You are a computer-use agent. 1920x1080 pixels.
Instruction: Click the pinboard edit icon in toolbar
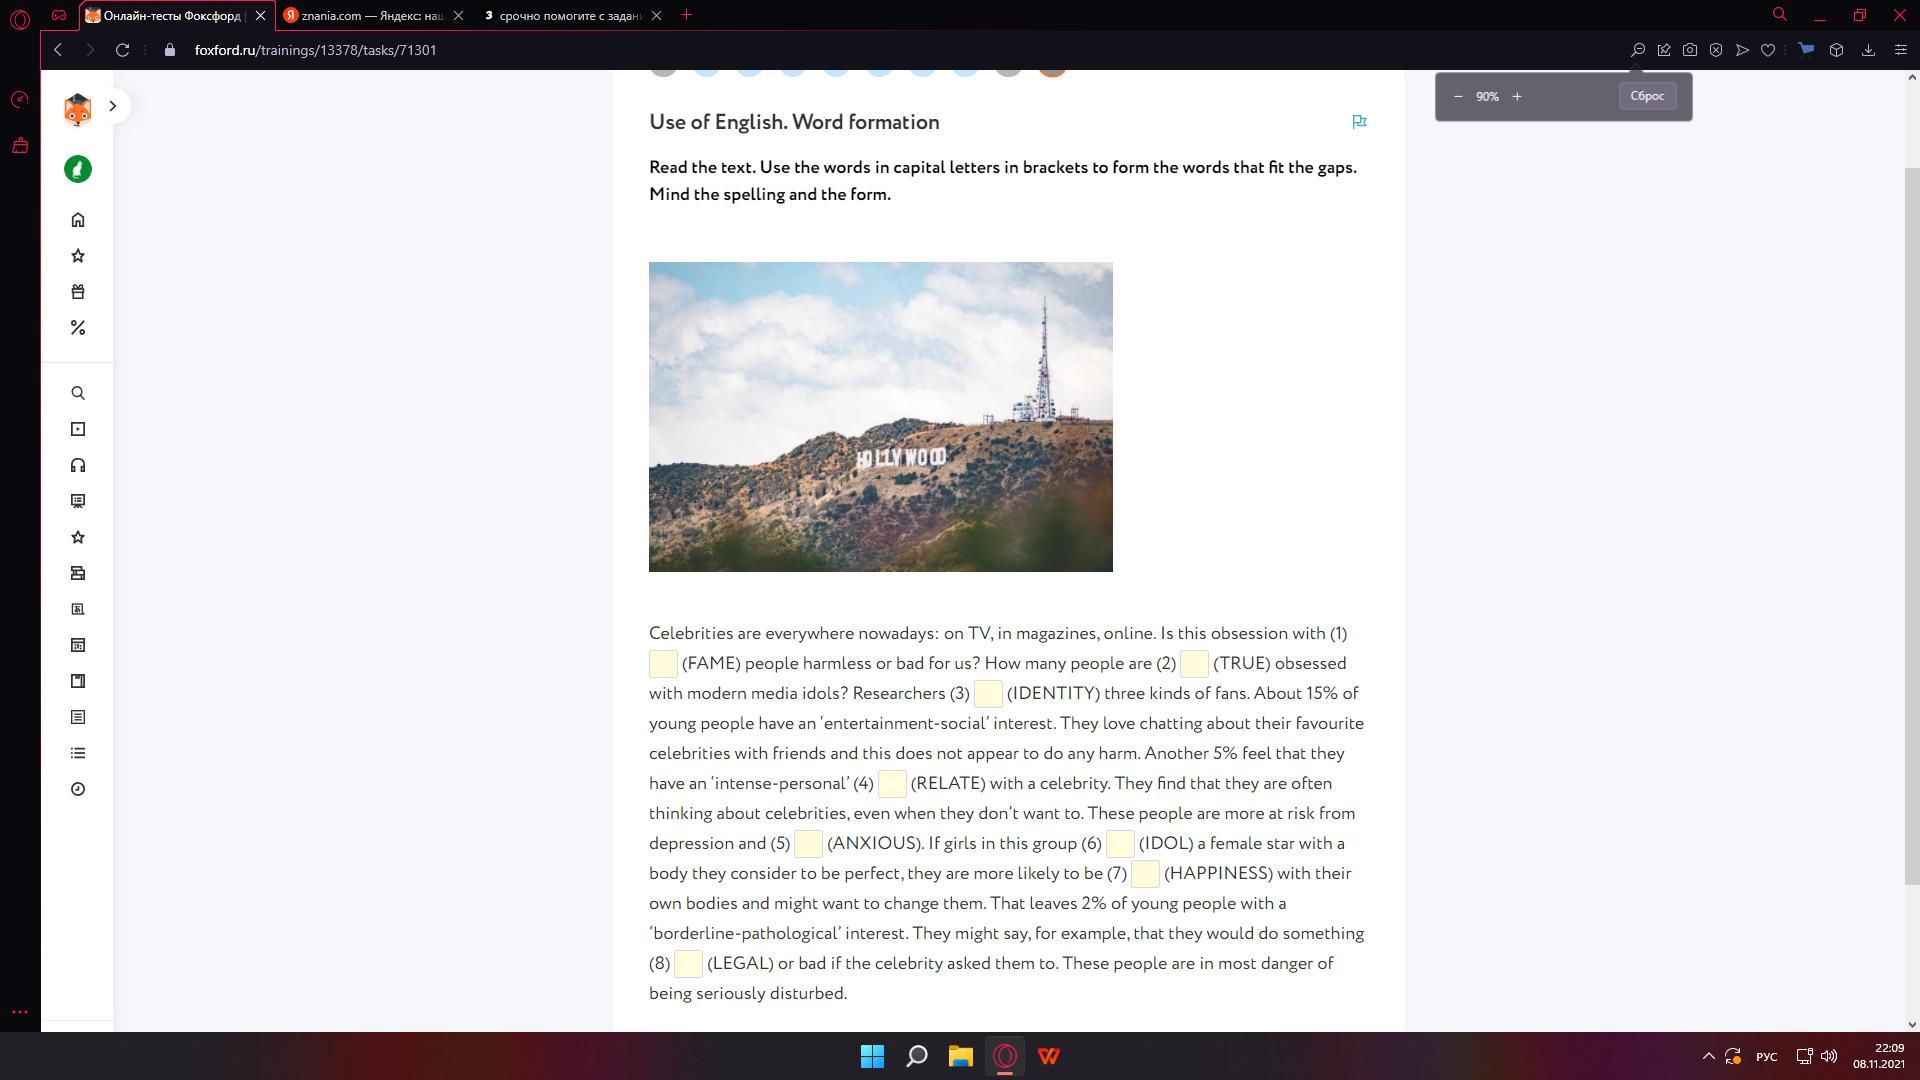coord(1664,50)
